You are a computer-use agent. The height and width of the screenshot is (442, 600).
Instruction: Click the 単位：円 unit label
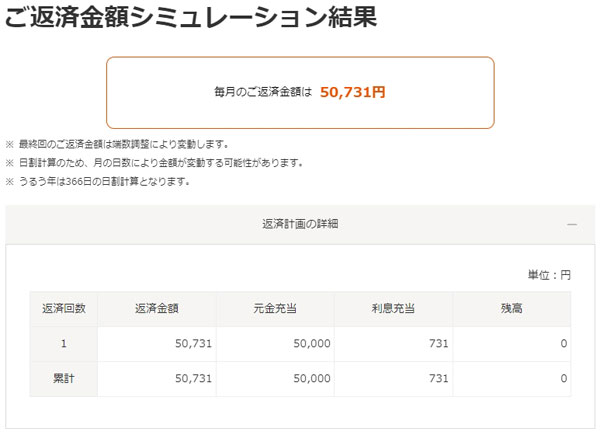(x=549, y=275)
